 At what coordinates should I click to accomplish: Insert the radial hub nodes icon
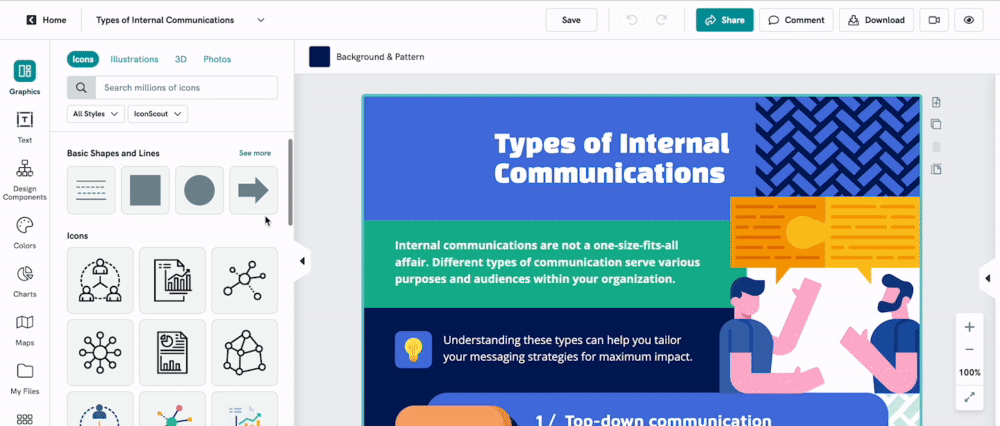pyautogui.click(x=100, y=352)
